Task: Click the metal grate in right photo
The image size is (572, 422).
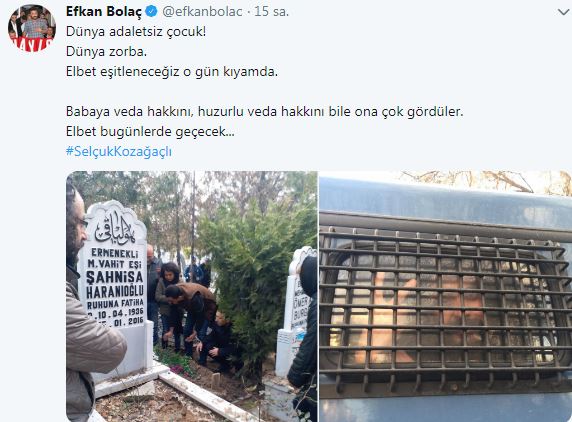Action: 445,308
